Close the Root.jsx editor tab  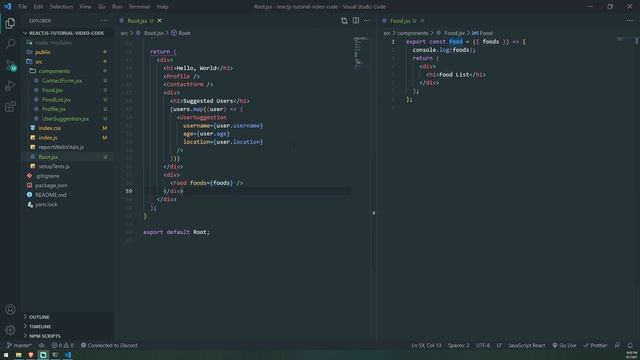160,21
